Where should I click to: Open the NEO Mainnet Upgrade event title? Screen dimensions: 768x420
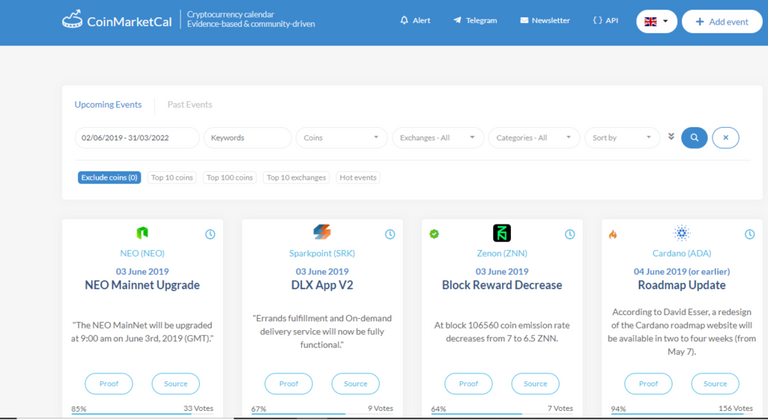coord(142,285)
